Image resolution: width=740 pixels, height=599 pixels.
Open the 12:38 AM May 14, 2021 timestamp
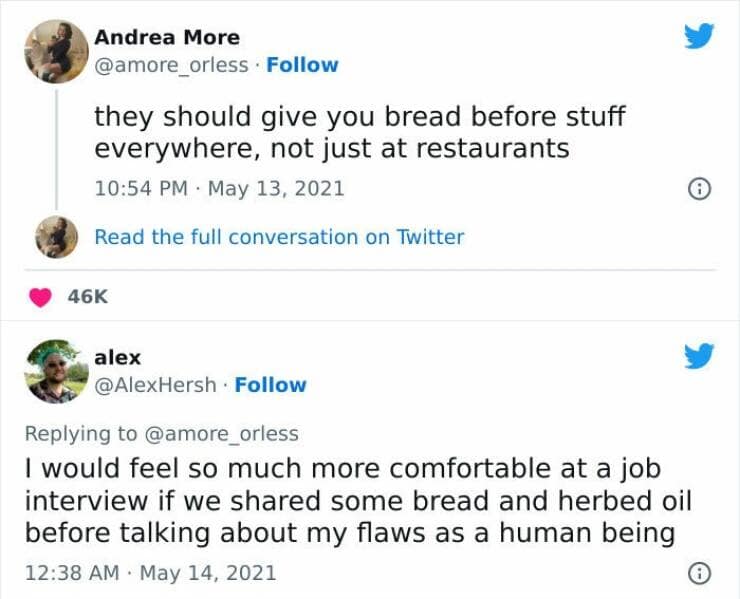coord(149,574)
